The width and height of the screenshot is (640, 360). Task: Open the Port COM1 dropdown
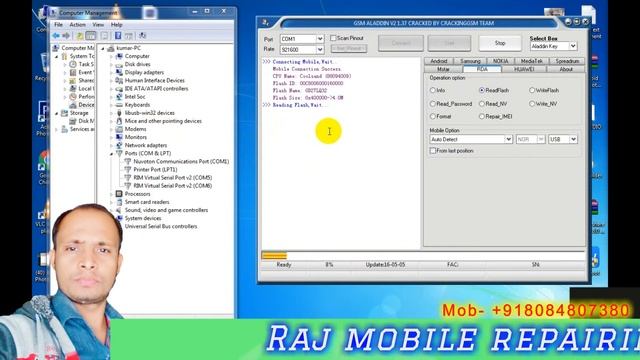tap(320, 39)
